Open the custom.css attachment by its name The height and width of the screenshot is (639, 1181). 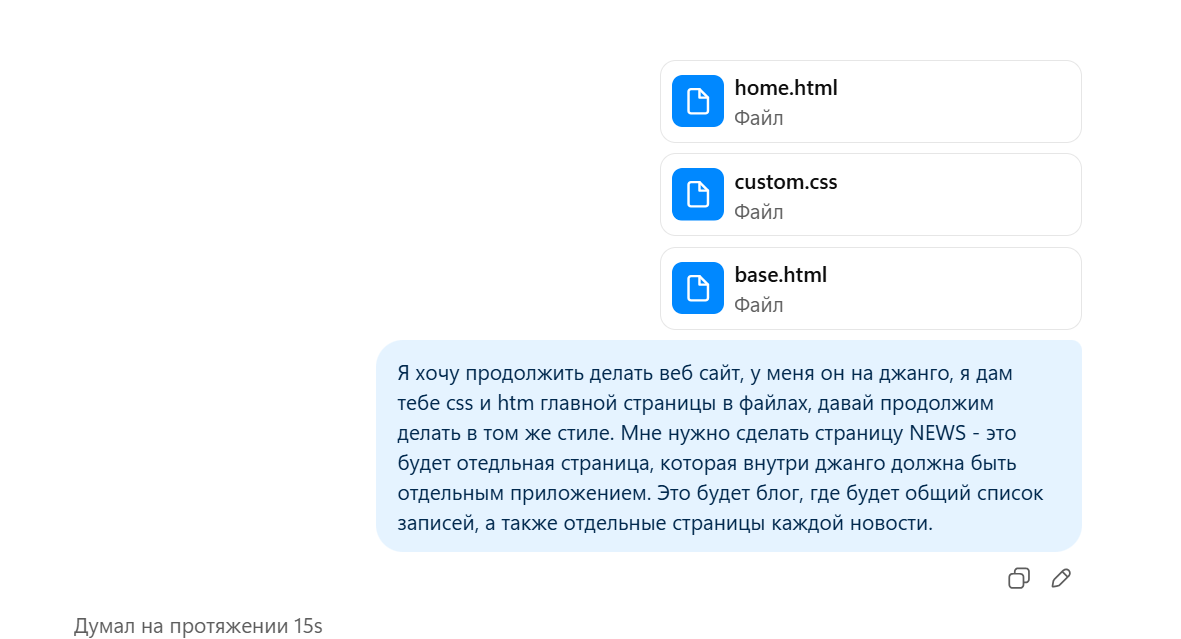tap(785, 182)
